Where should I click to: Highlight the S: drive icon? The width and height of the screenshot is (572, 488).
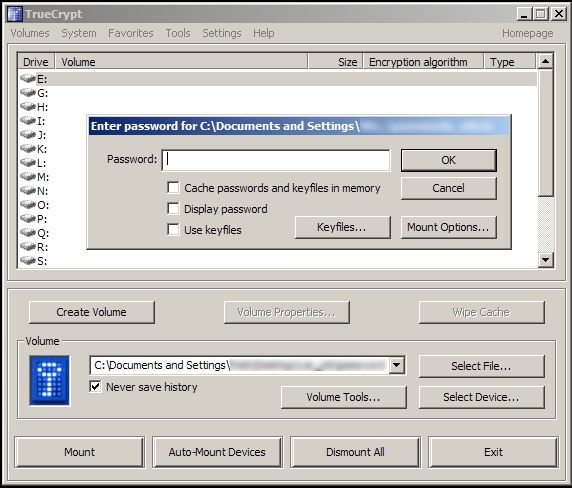[28, 260]
